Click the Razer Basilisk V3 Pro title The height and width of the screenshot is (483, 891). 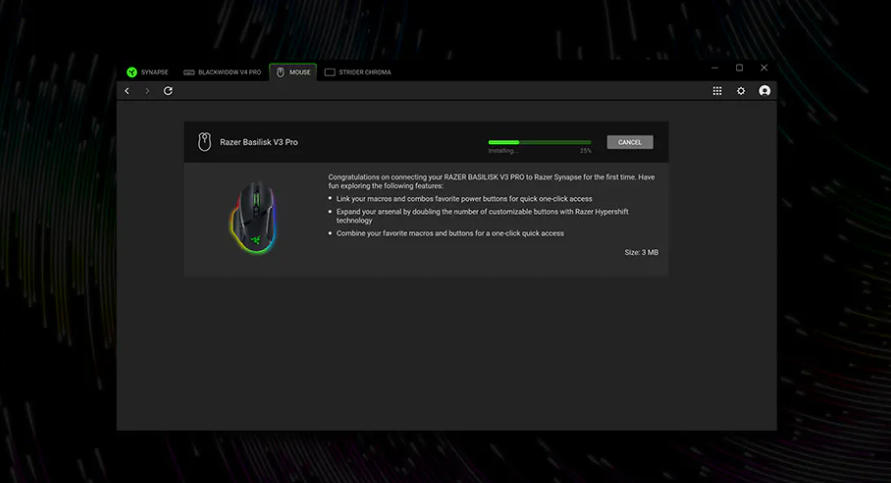pyautogui.click(x=258, y=142)
